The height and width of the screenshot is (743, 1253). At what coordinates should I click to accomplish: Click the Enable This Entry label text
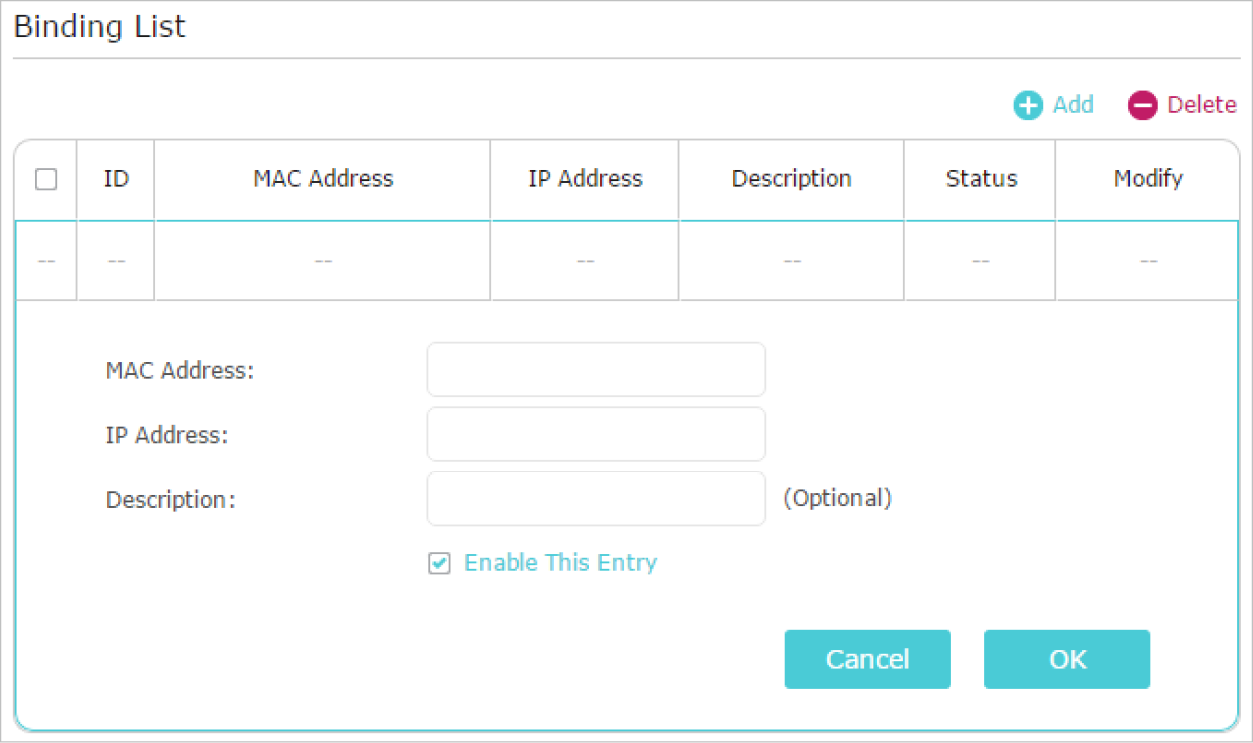(x=560, y=562)
